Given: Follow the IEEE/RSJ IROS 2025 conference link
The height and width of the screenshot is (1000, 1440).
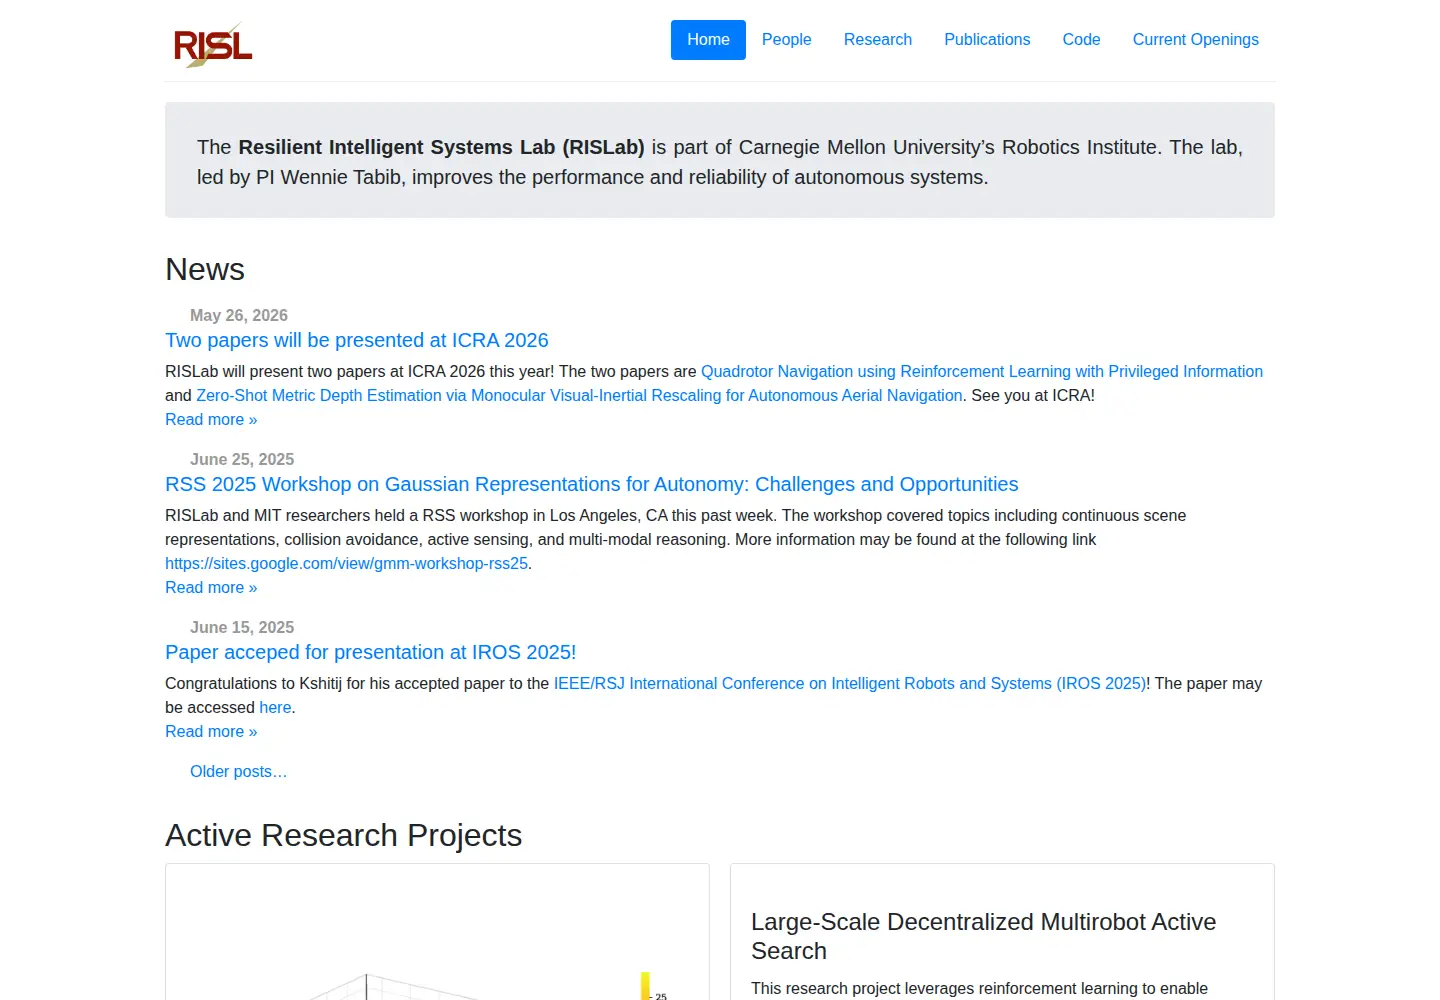Looking at the screenshot, I should coord(850,683).
